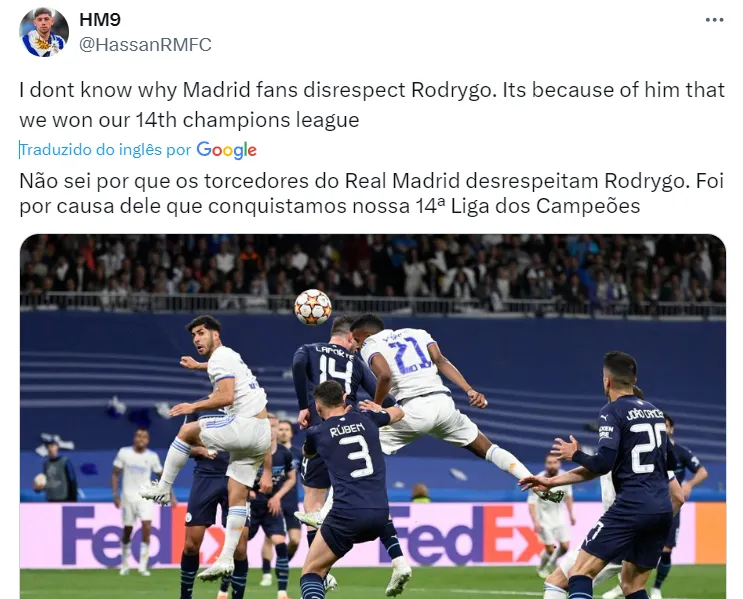This screenshot has height=599, width=743.
Task: Click '14th champions league' in the English tweet
Action: click(247, 120)
